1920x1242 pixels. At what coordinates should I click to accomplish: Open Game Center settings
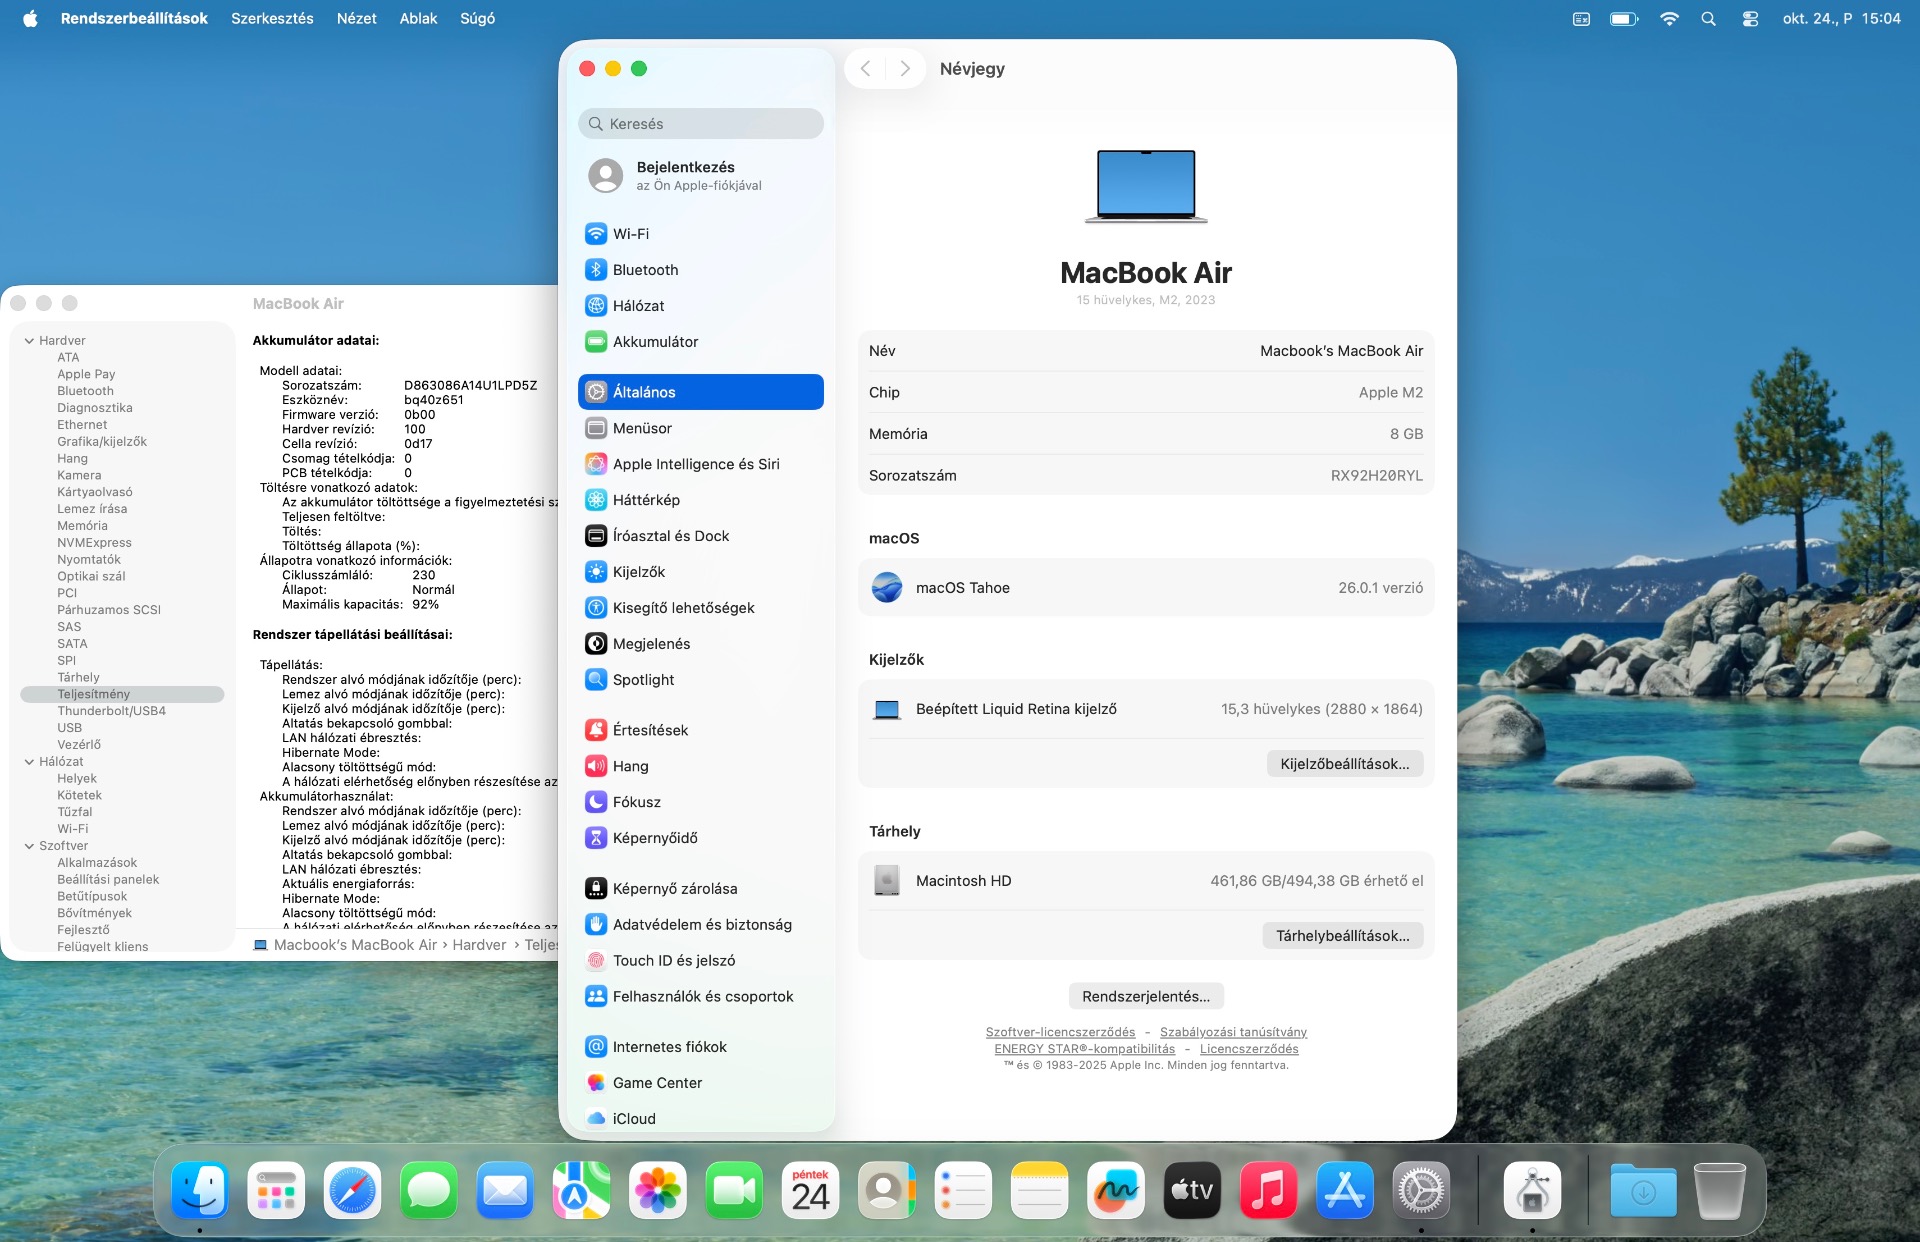tap(656, 1083)
